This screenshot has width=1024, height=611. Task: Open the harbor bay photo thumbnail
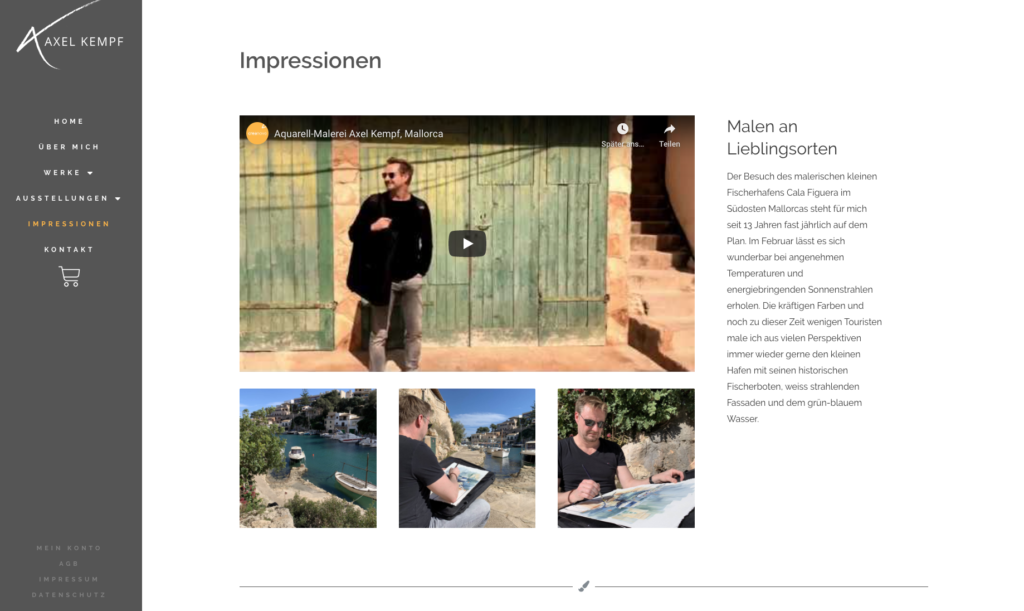tap(308, 458)
